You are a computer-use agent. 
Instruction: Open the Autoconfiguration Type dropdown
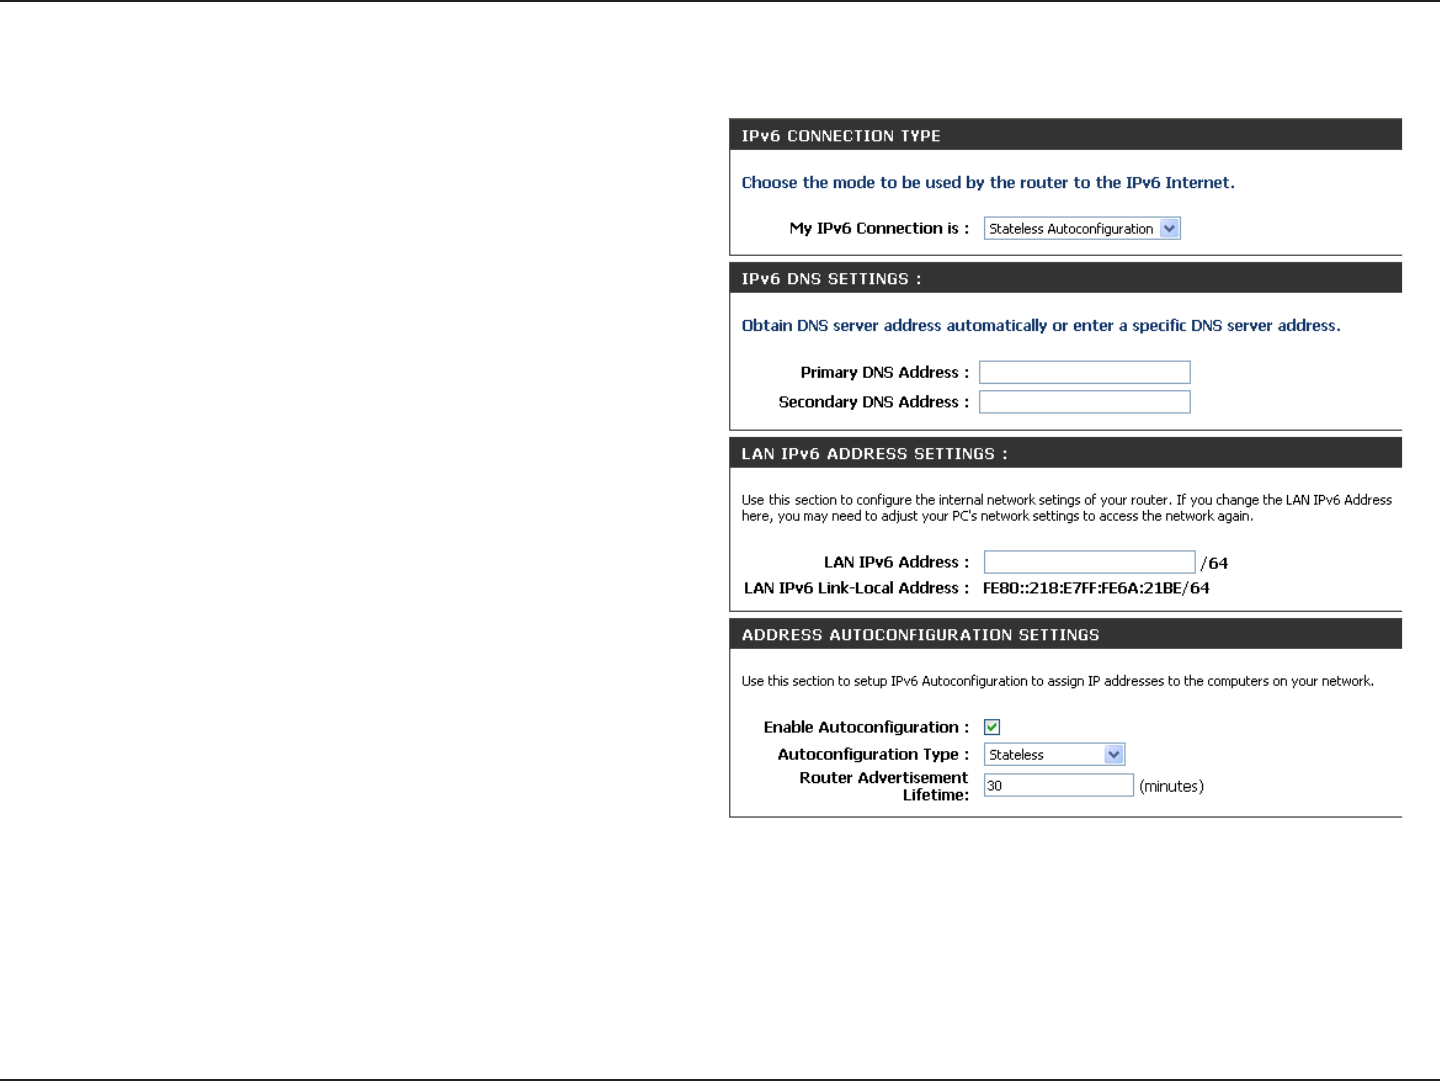click(x=1055, y=755)
